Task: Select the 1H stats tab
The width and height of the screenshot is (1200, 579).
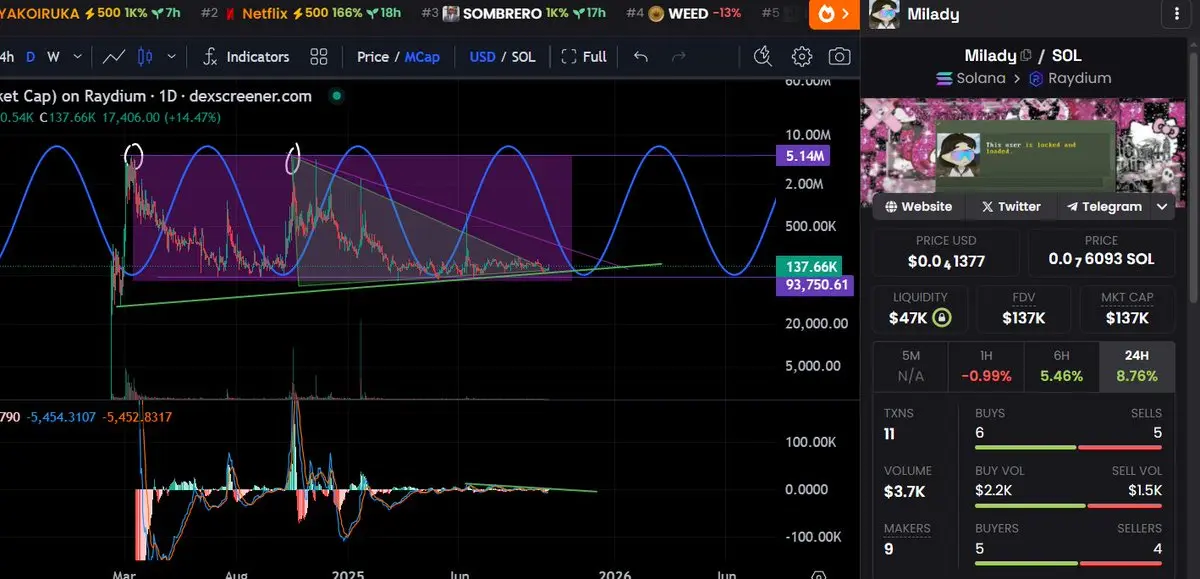Action: [986, 366]
